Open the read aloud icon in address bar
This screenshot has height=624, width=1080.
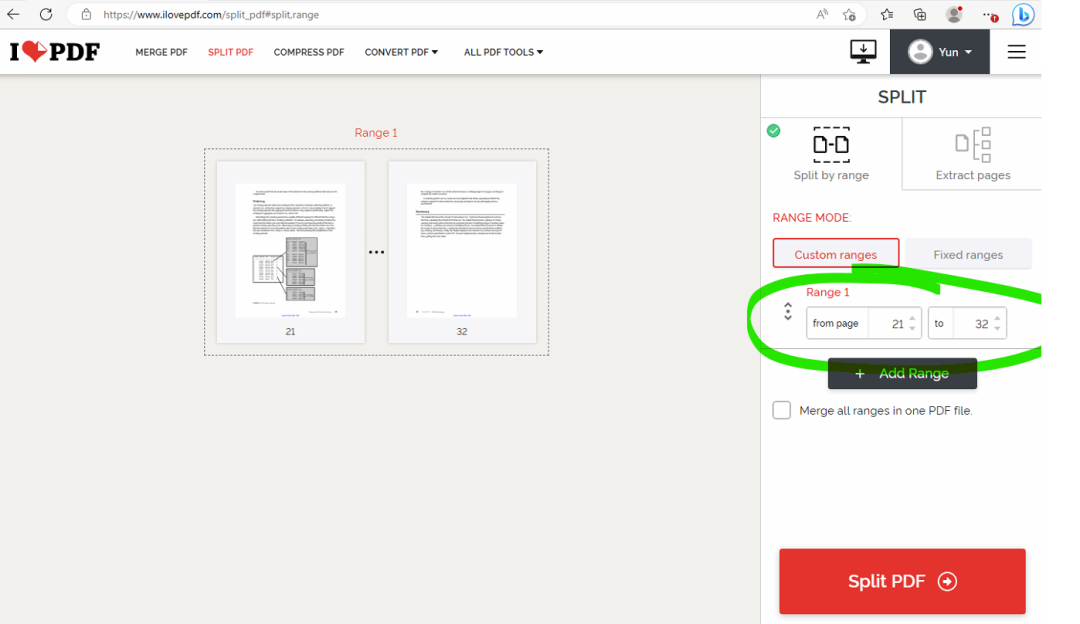pos(822,14)
